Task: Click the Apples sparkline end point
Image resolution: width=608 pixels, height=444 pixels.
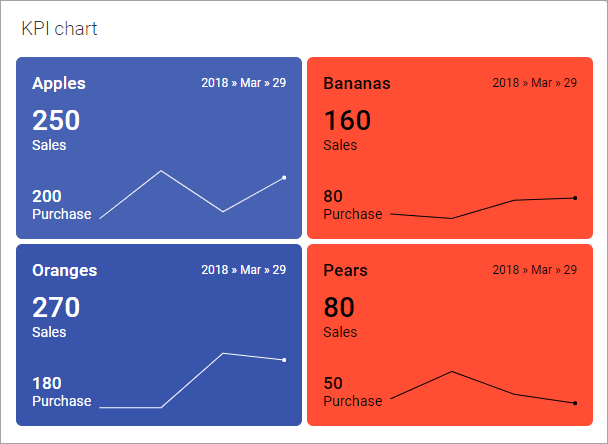Action: [x=284, y=178]
